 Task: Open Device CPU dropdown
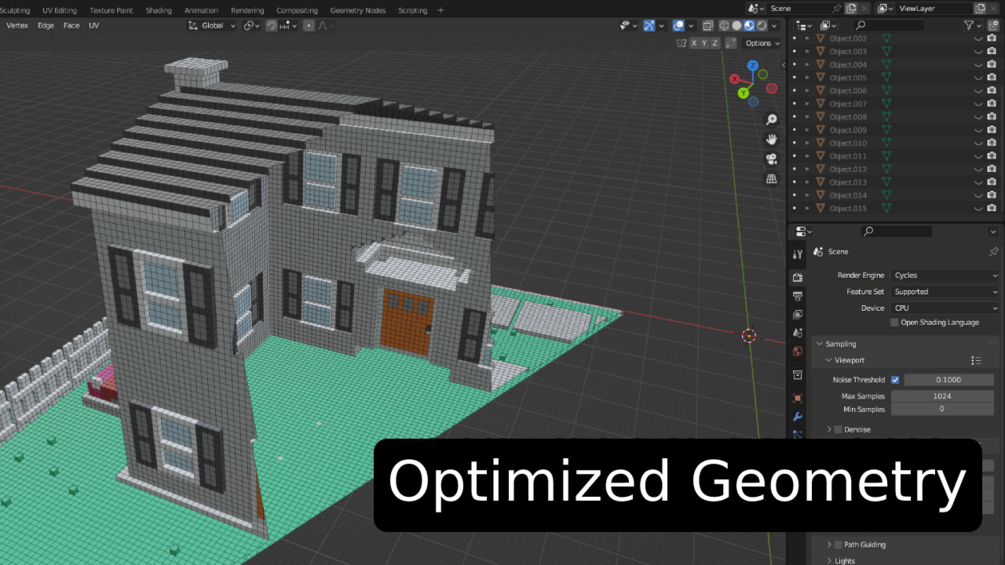945,308
